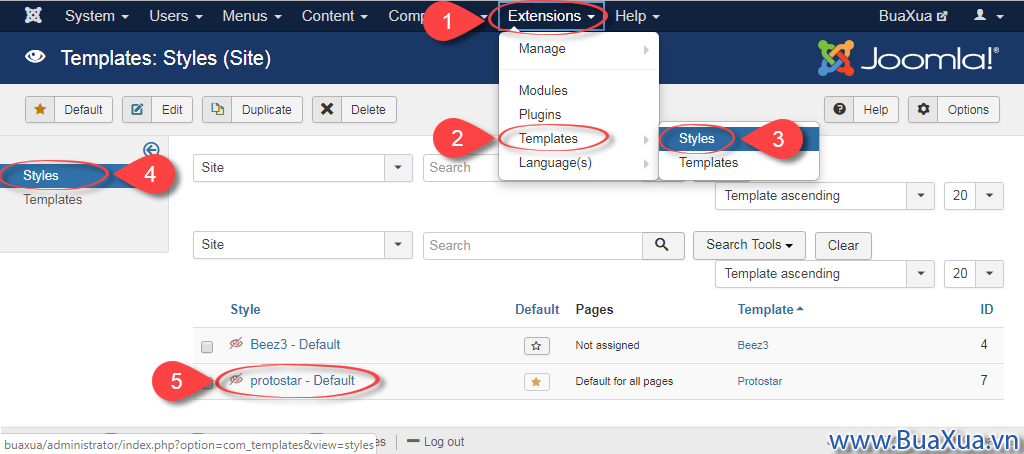Click the pencil icon on Edit button

click(x=138, y=110)
